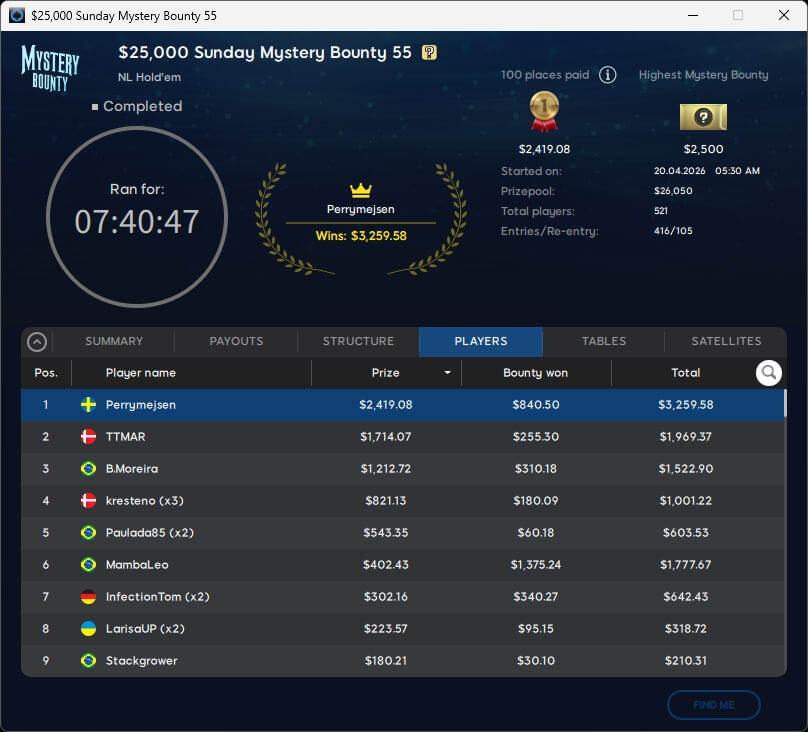Image resolution: width=808 pixels, height=732 pixels.
Task: Click the Mystery Bounty logo
Action: (x=50, y=67)
